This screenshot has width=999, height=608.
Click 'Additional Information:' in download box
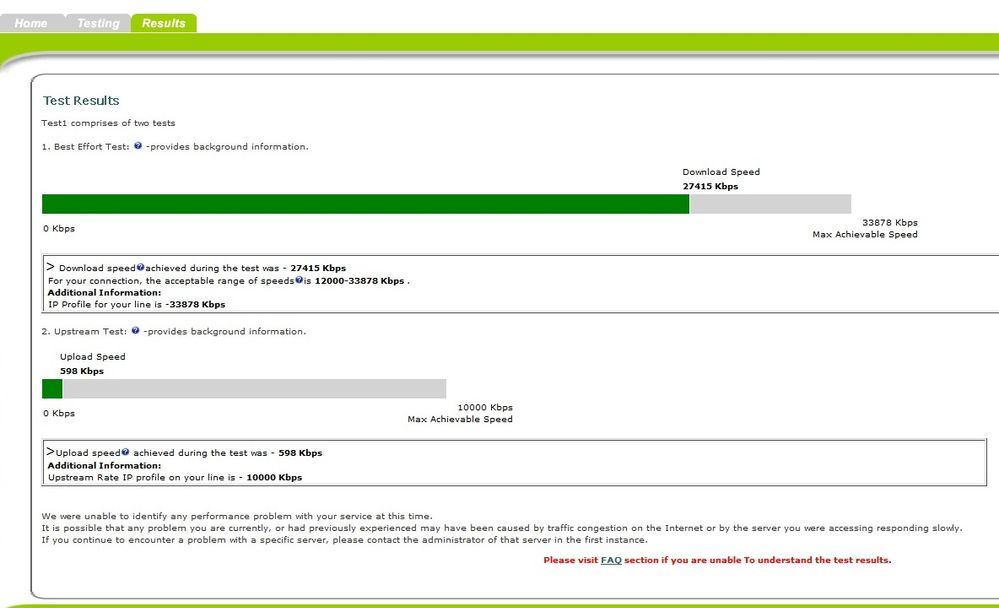(x=104, y=293)
